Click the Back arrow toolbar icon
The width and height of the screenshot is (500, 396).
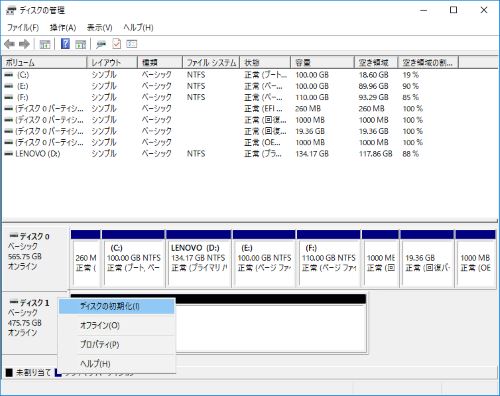click(x=9, y=44)
